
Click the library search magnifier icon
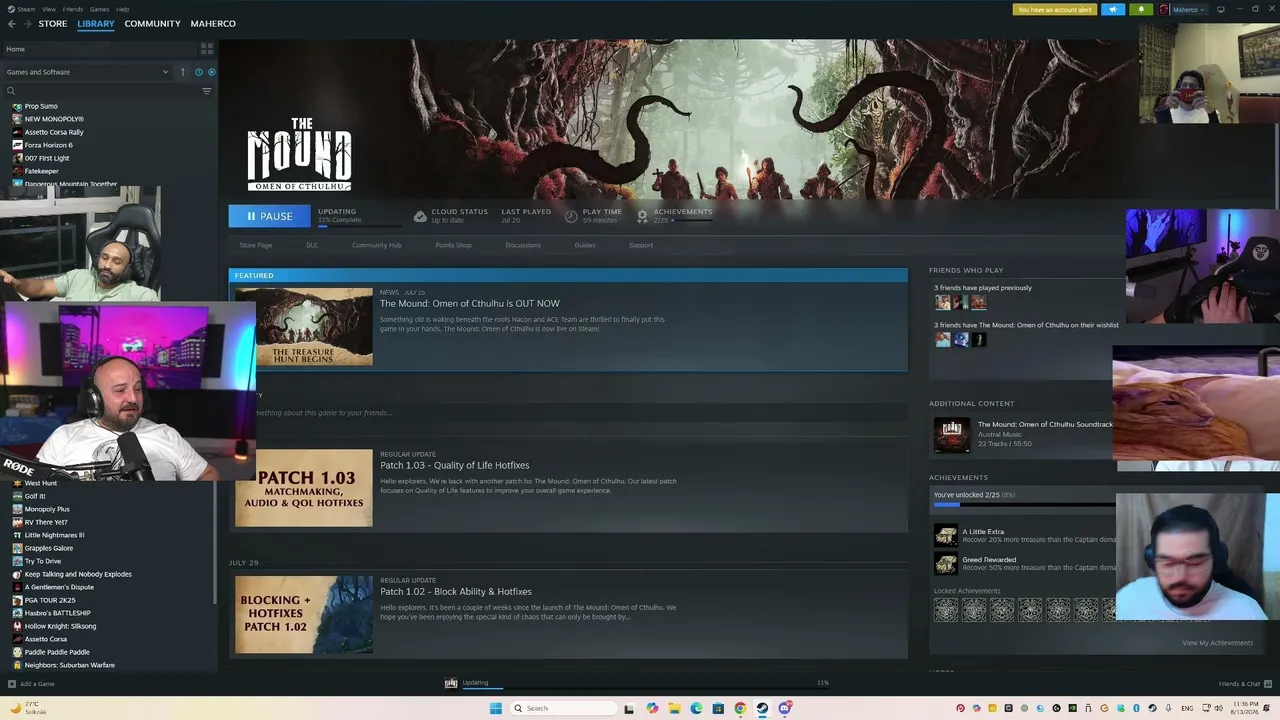click(x=11, y=91)
